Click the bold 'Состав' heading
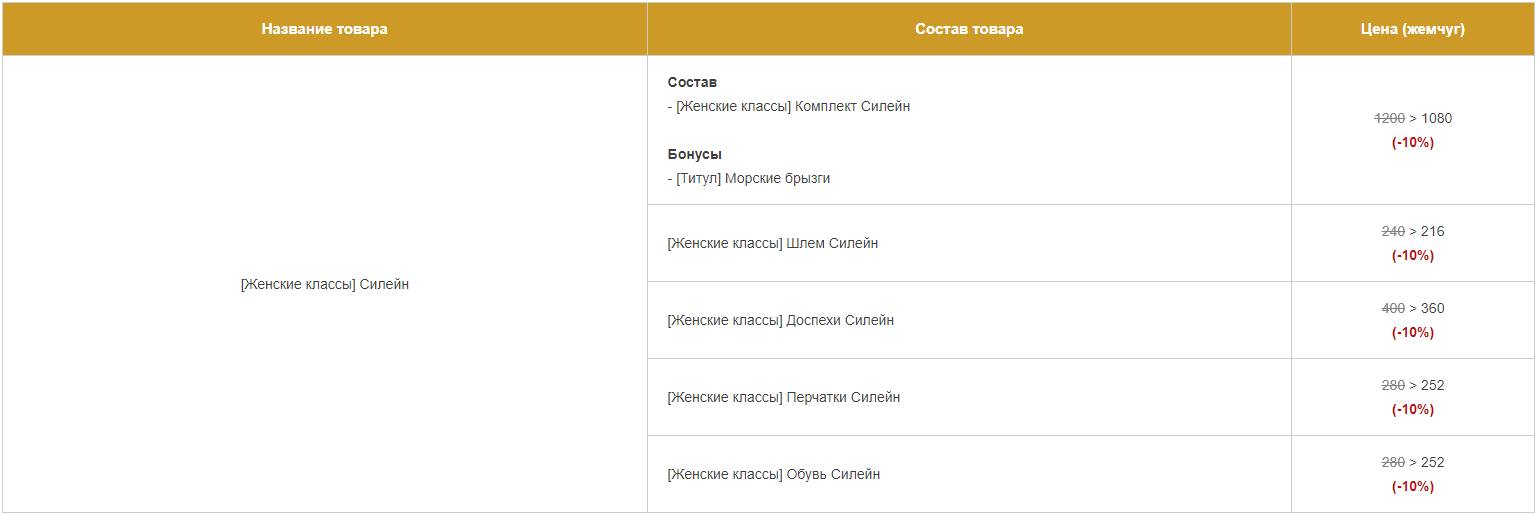The width and height of the screenshot is (1537, 515). (692, 82)
